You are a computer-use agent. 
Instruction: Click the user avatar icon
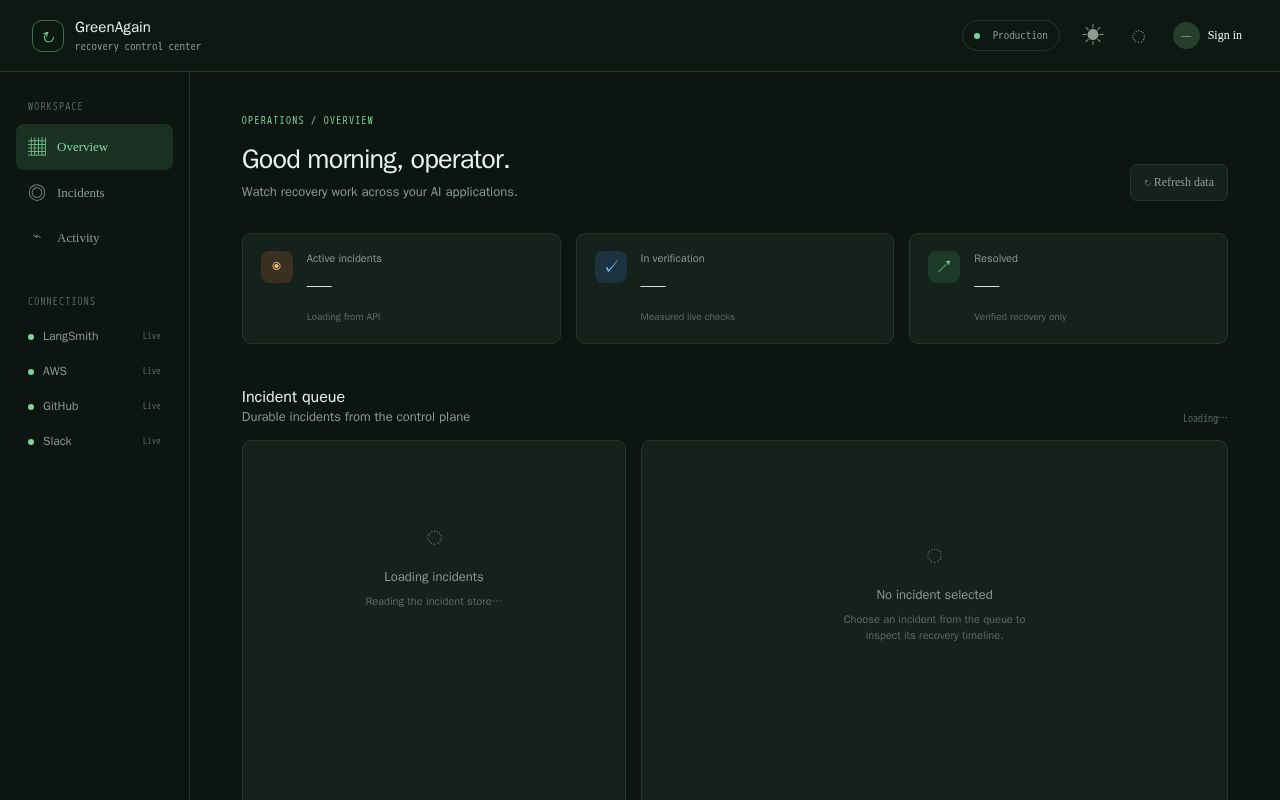pyautogui.click(x=1186, y=36)
